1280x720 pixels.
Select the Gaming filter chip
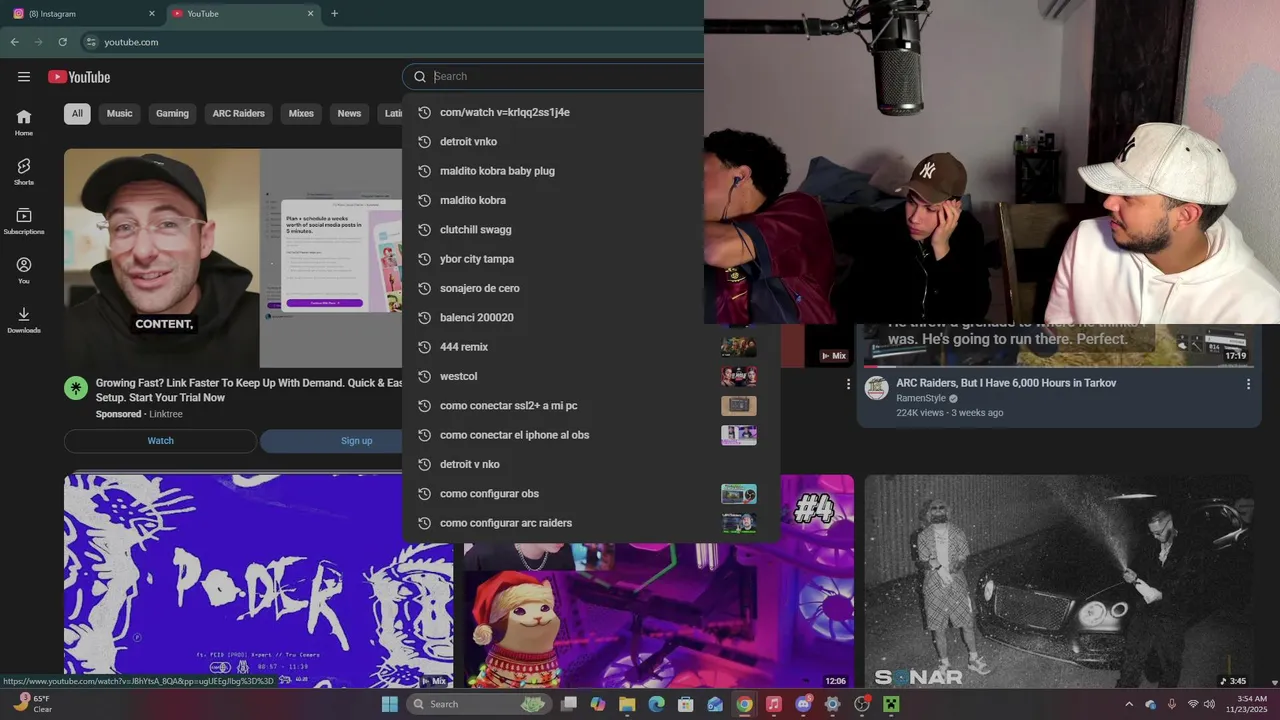[x=172, y=113]
